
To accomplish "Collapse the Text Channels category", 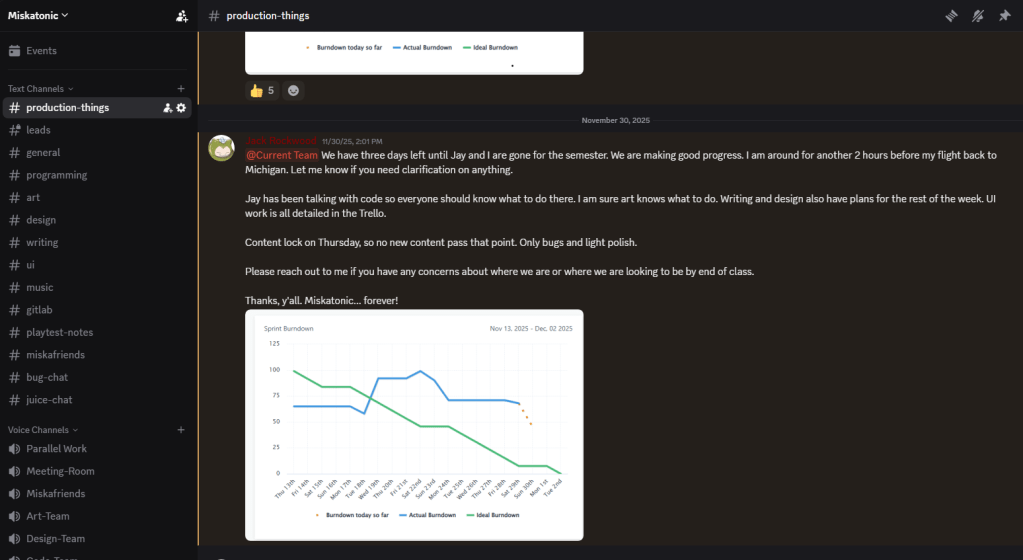I will tap(40, 89).
